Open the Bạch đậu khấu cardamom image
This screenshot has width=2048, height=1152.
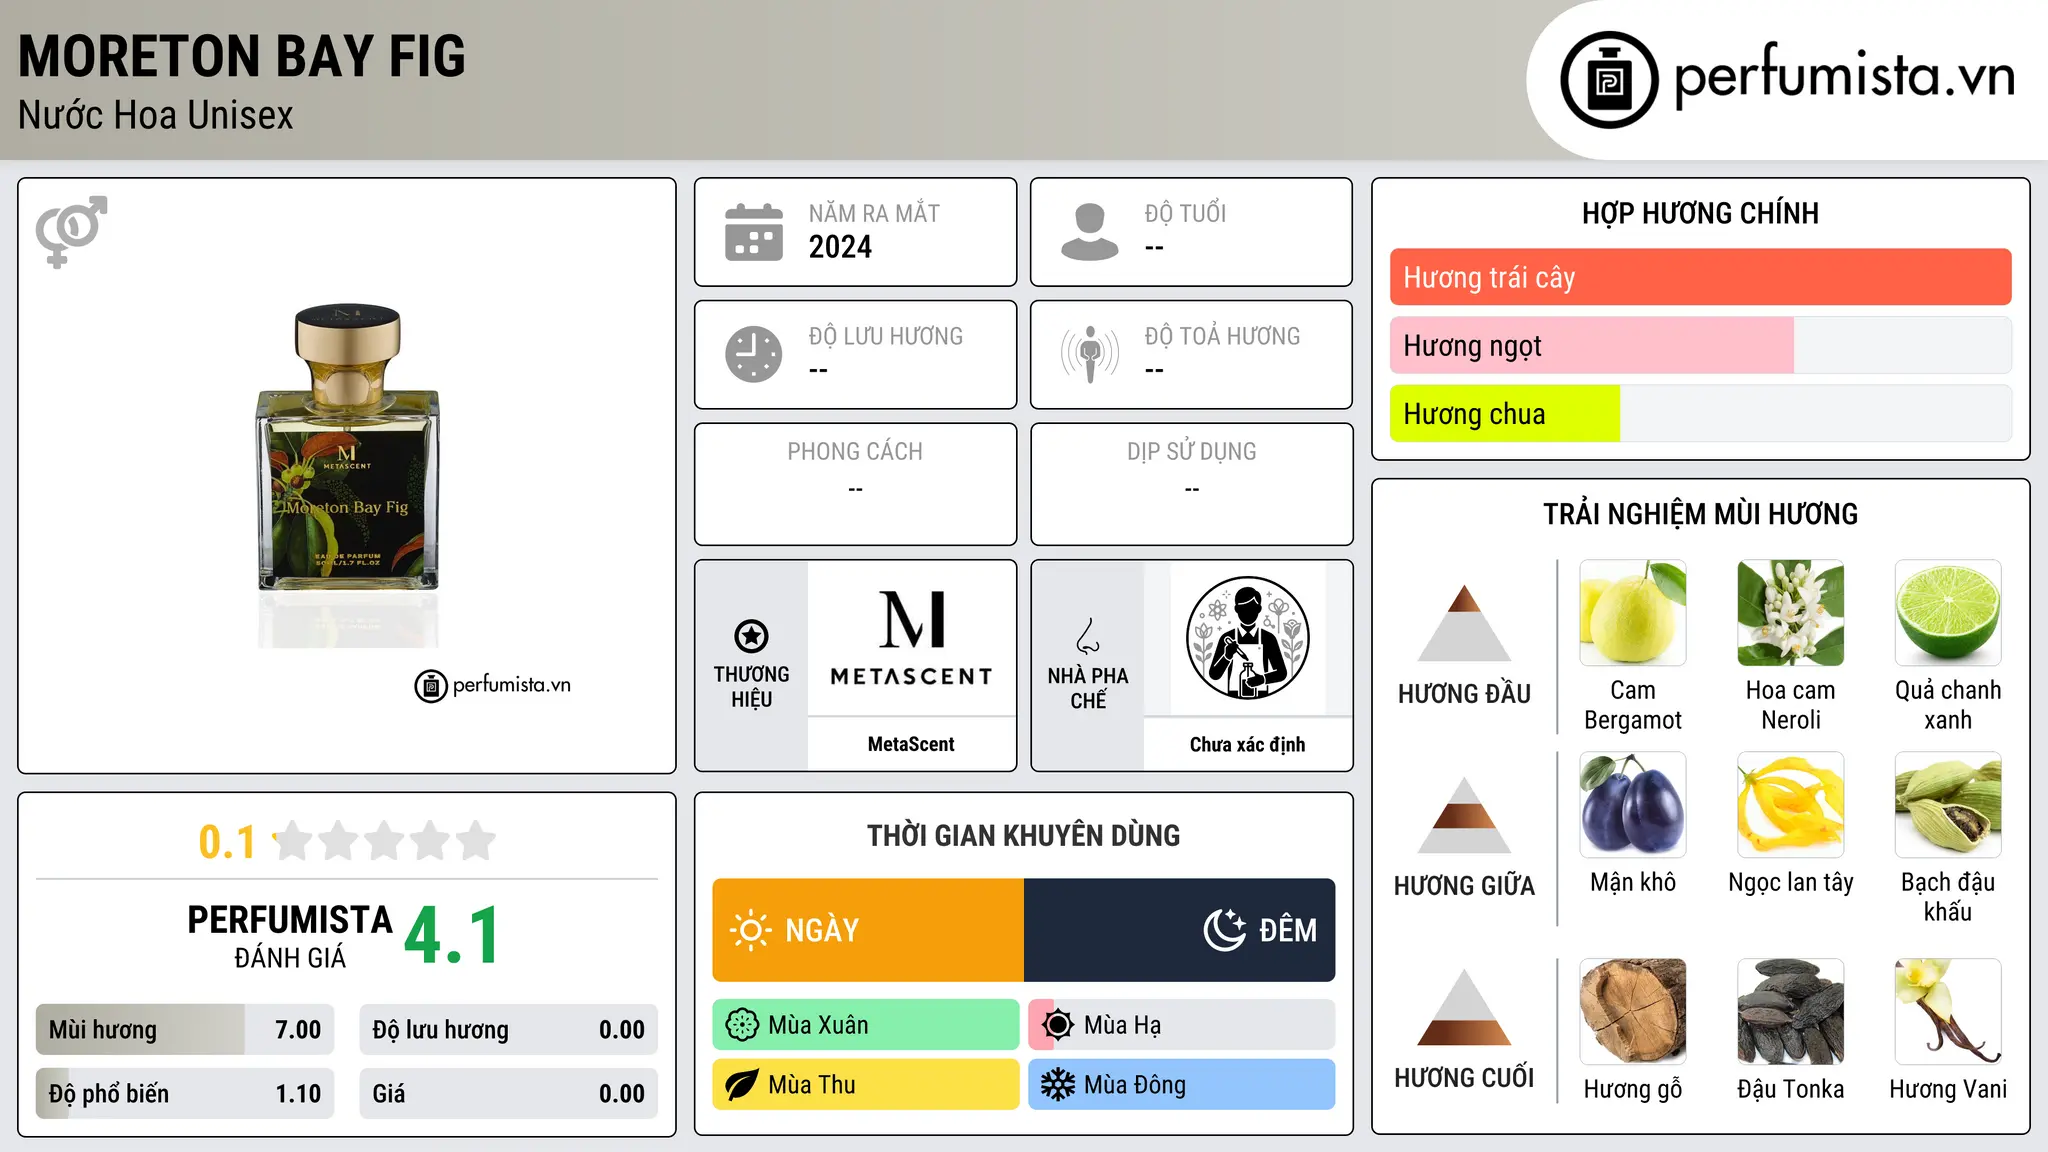(1948, 805)
